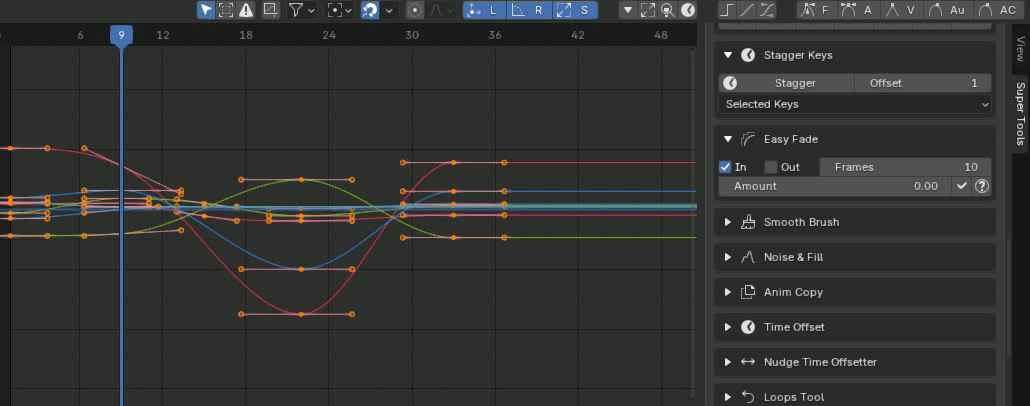Set Linear interpolation icon
Image resolution: width=1030 pixels, height=406 pixels.
coord(747,10)
